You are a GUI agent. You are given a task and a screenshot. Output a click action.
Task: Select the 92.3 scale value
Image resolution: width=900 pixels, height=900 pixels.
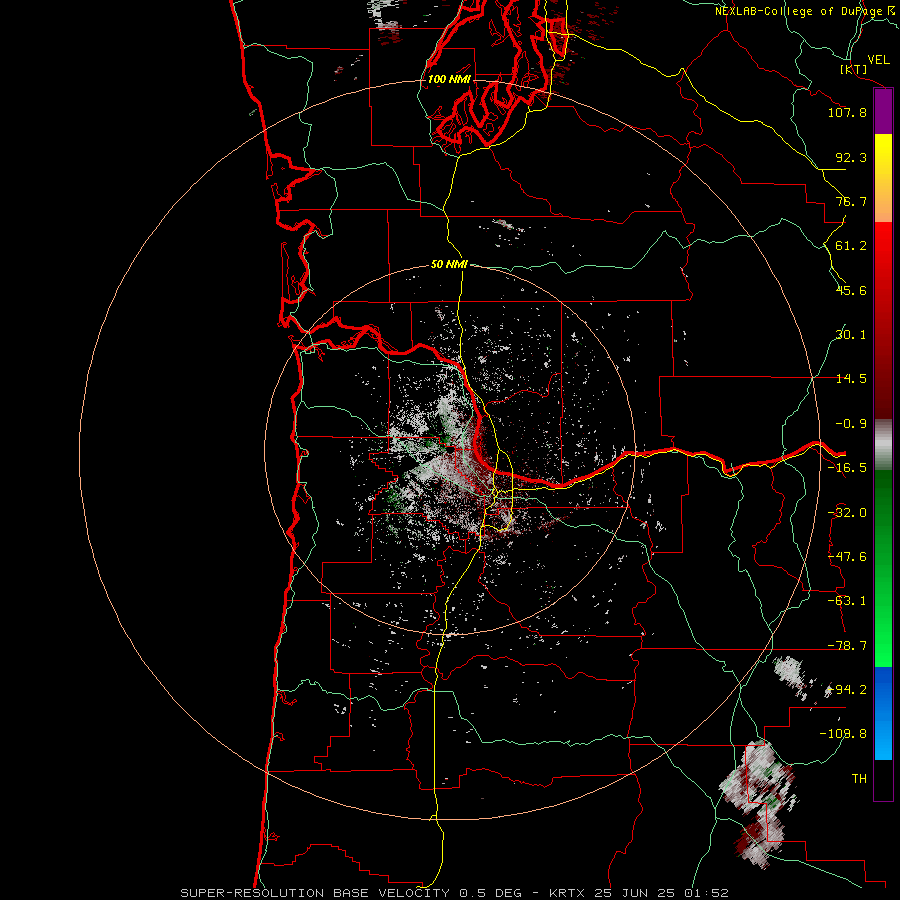[851, 157]
